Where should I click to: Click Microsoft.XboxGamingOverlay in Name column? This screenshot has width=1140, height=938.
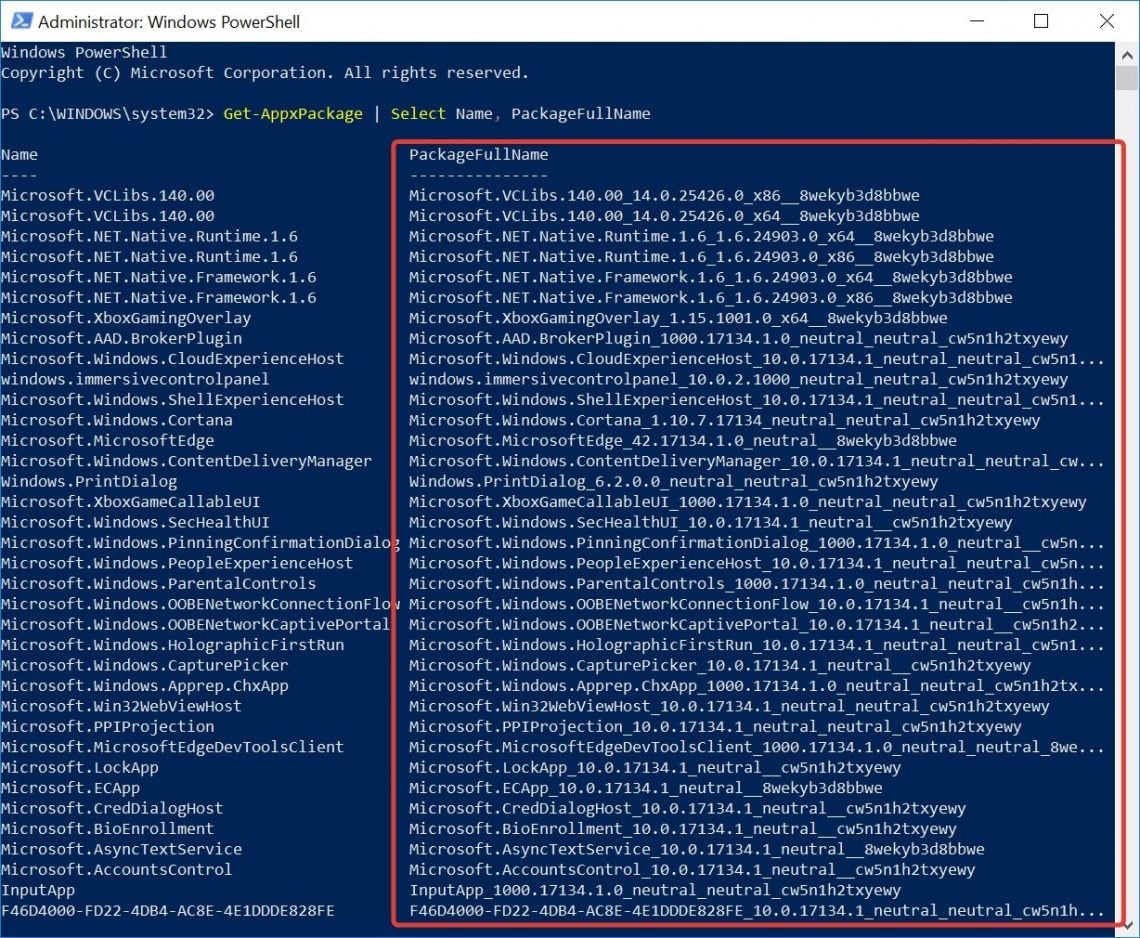coord(126,318)
